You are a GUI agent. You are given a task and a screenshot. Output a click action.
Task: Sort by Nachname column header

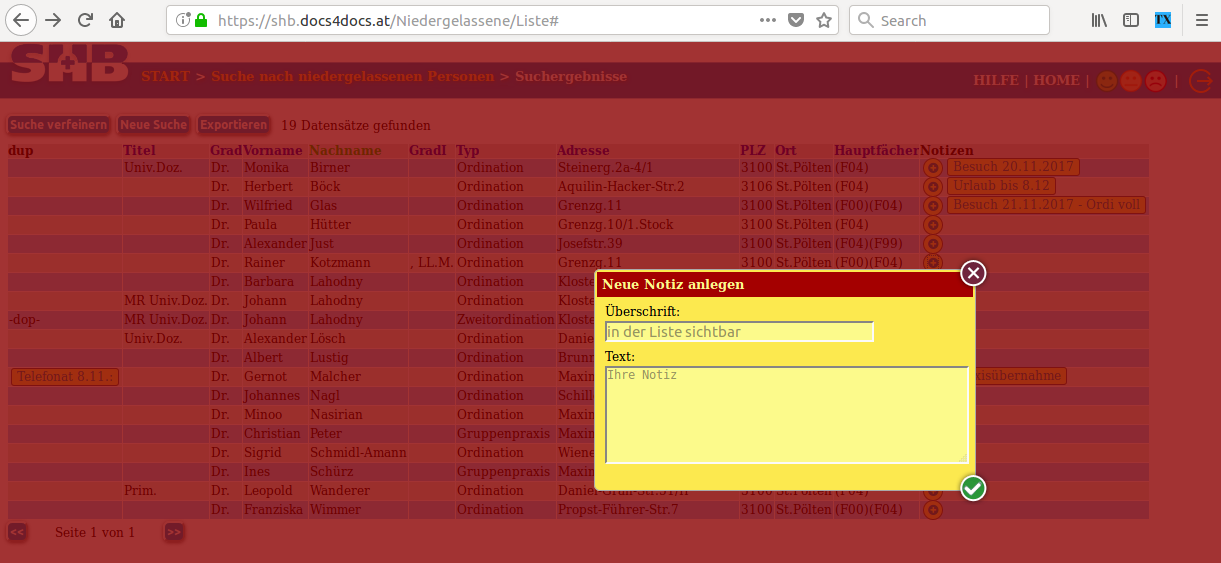point(345,151)
